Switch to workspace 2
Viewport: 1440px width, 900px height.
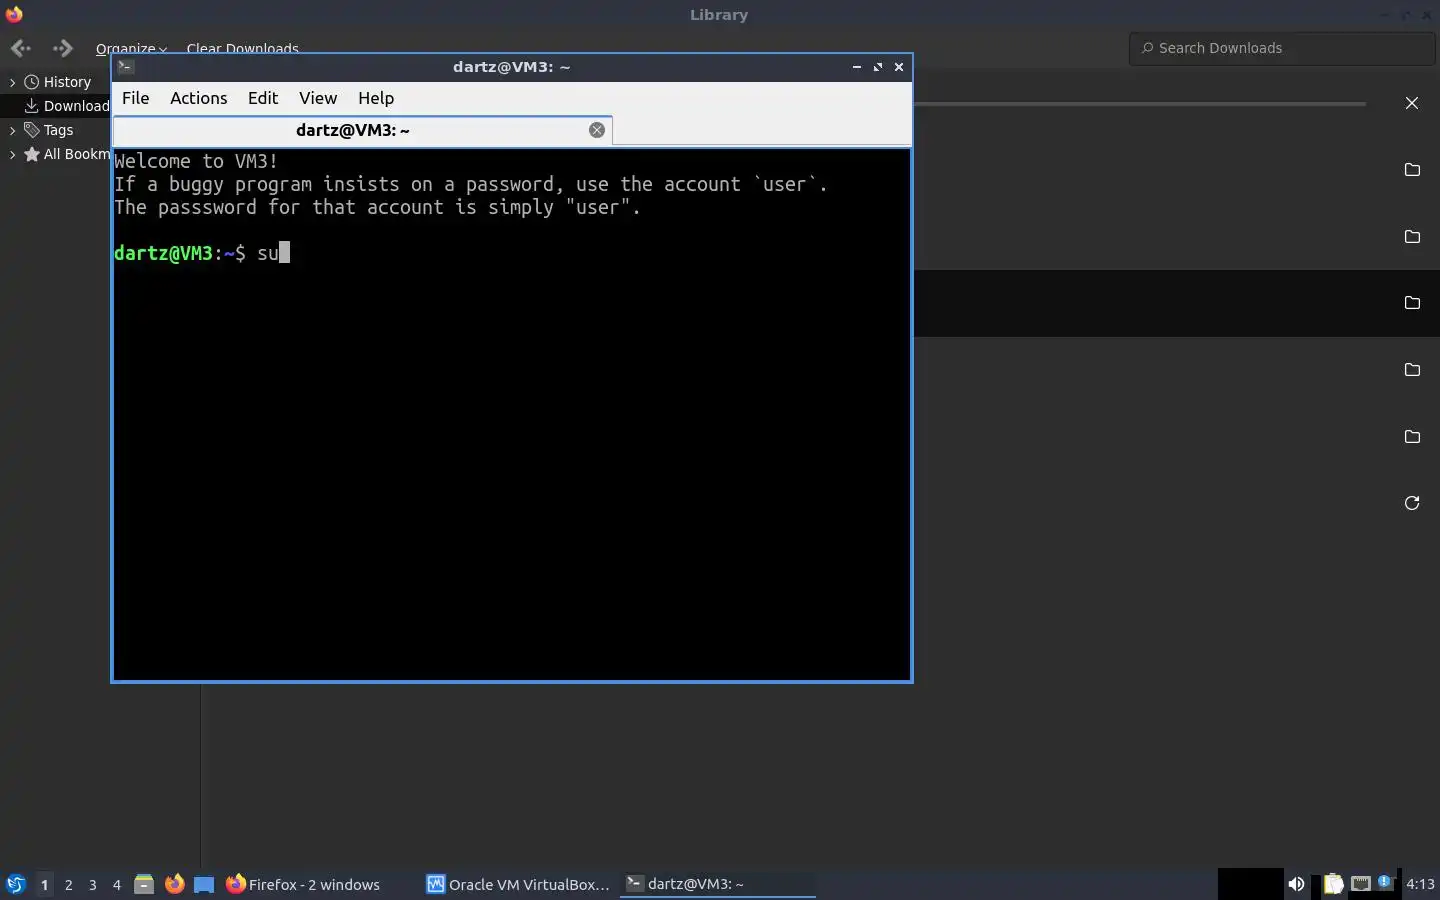pyautogui.click(x=68, y=884)
